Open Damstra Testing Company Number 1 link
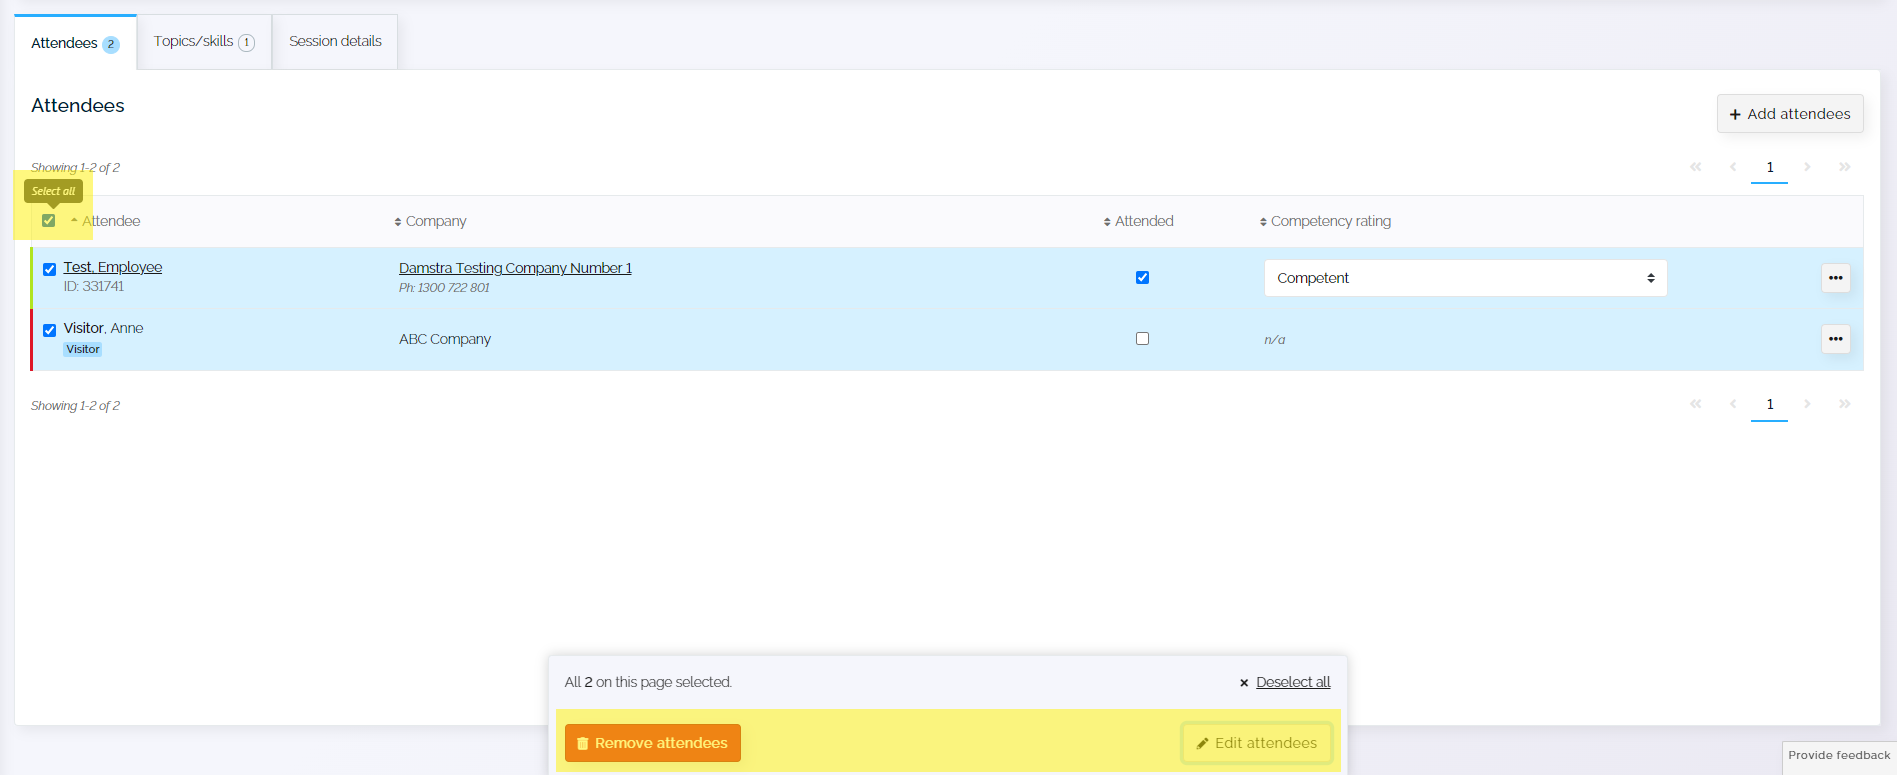Screen dimensions: 1897x775 click(x=515, y=268)
